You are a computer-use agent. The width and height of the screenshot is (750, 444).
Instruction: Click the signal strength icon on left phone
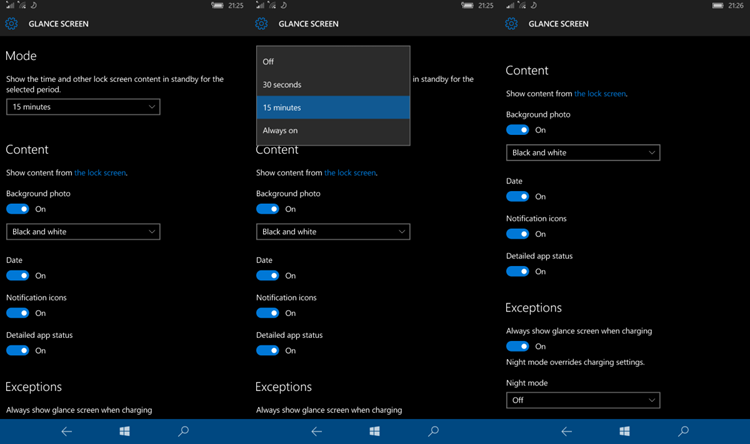[10, 5]
